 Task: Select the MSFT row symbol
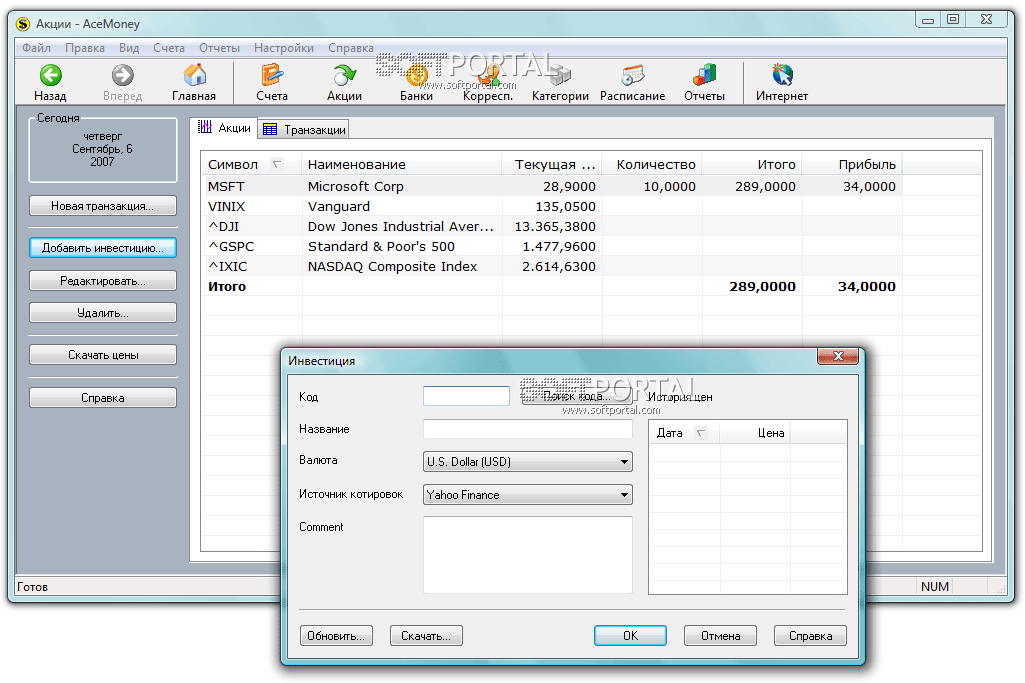tap(226, 187)
